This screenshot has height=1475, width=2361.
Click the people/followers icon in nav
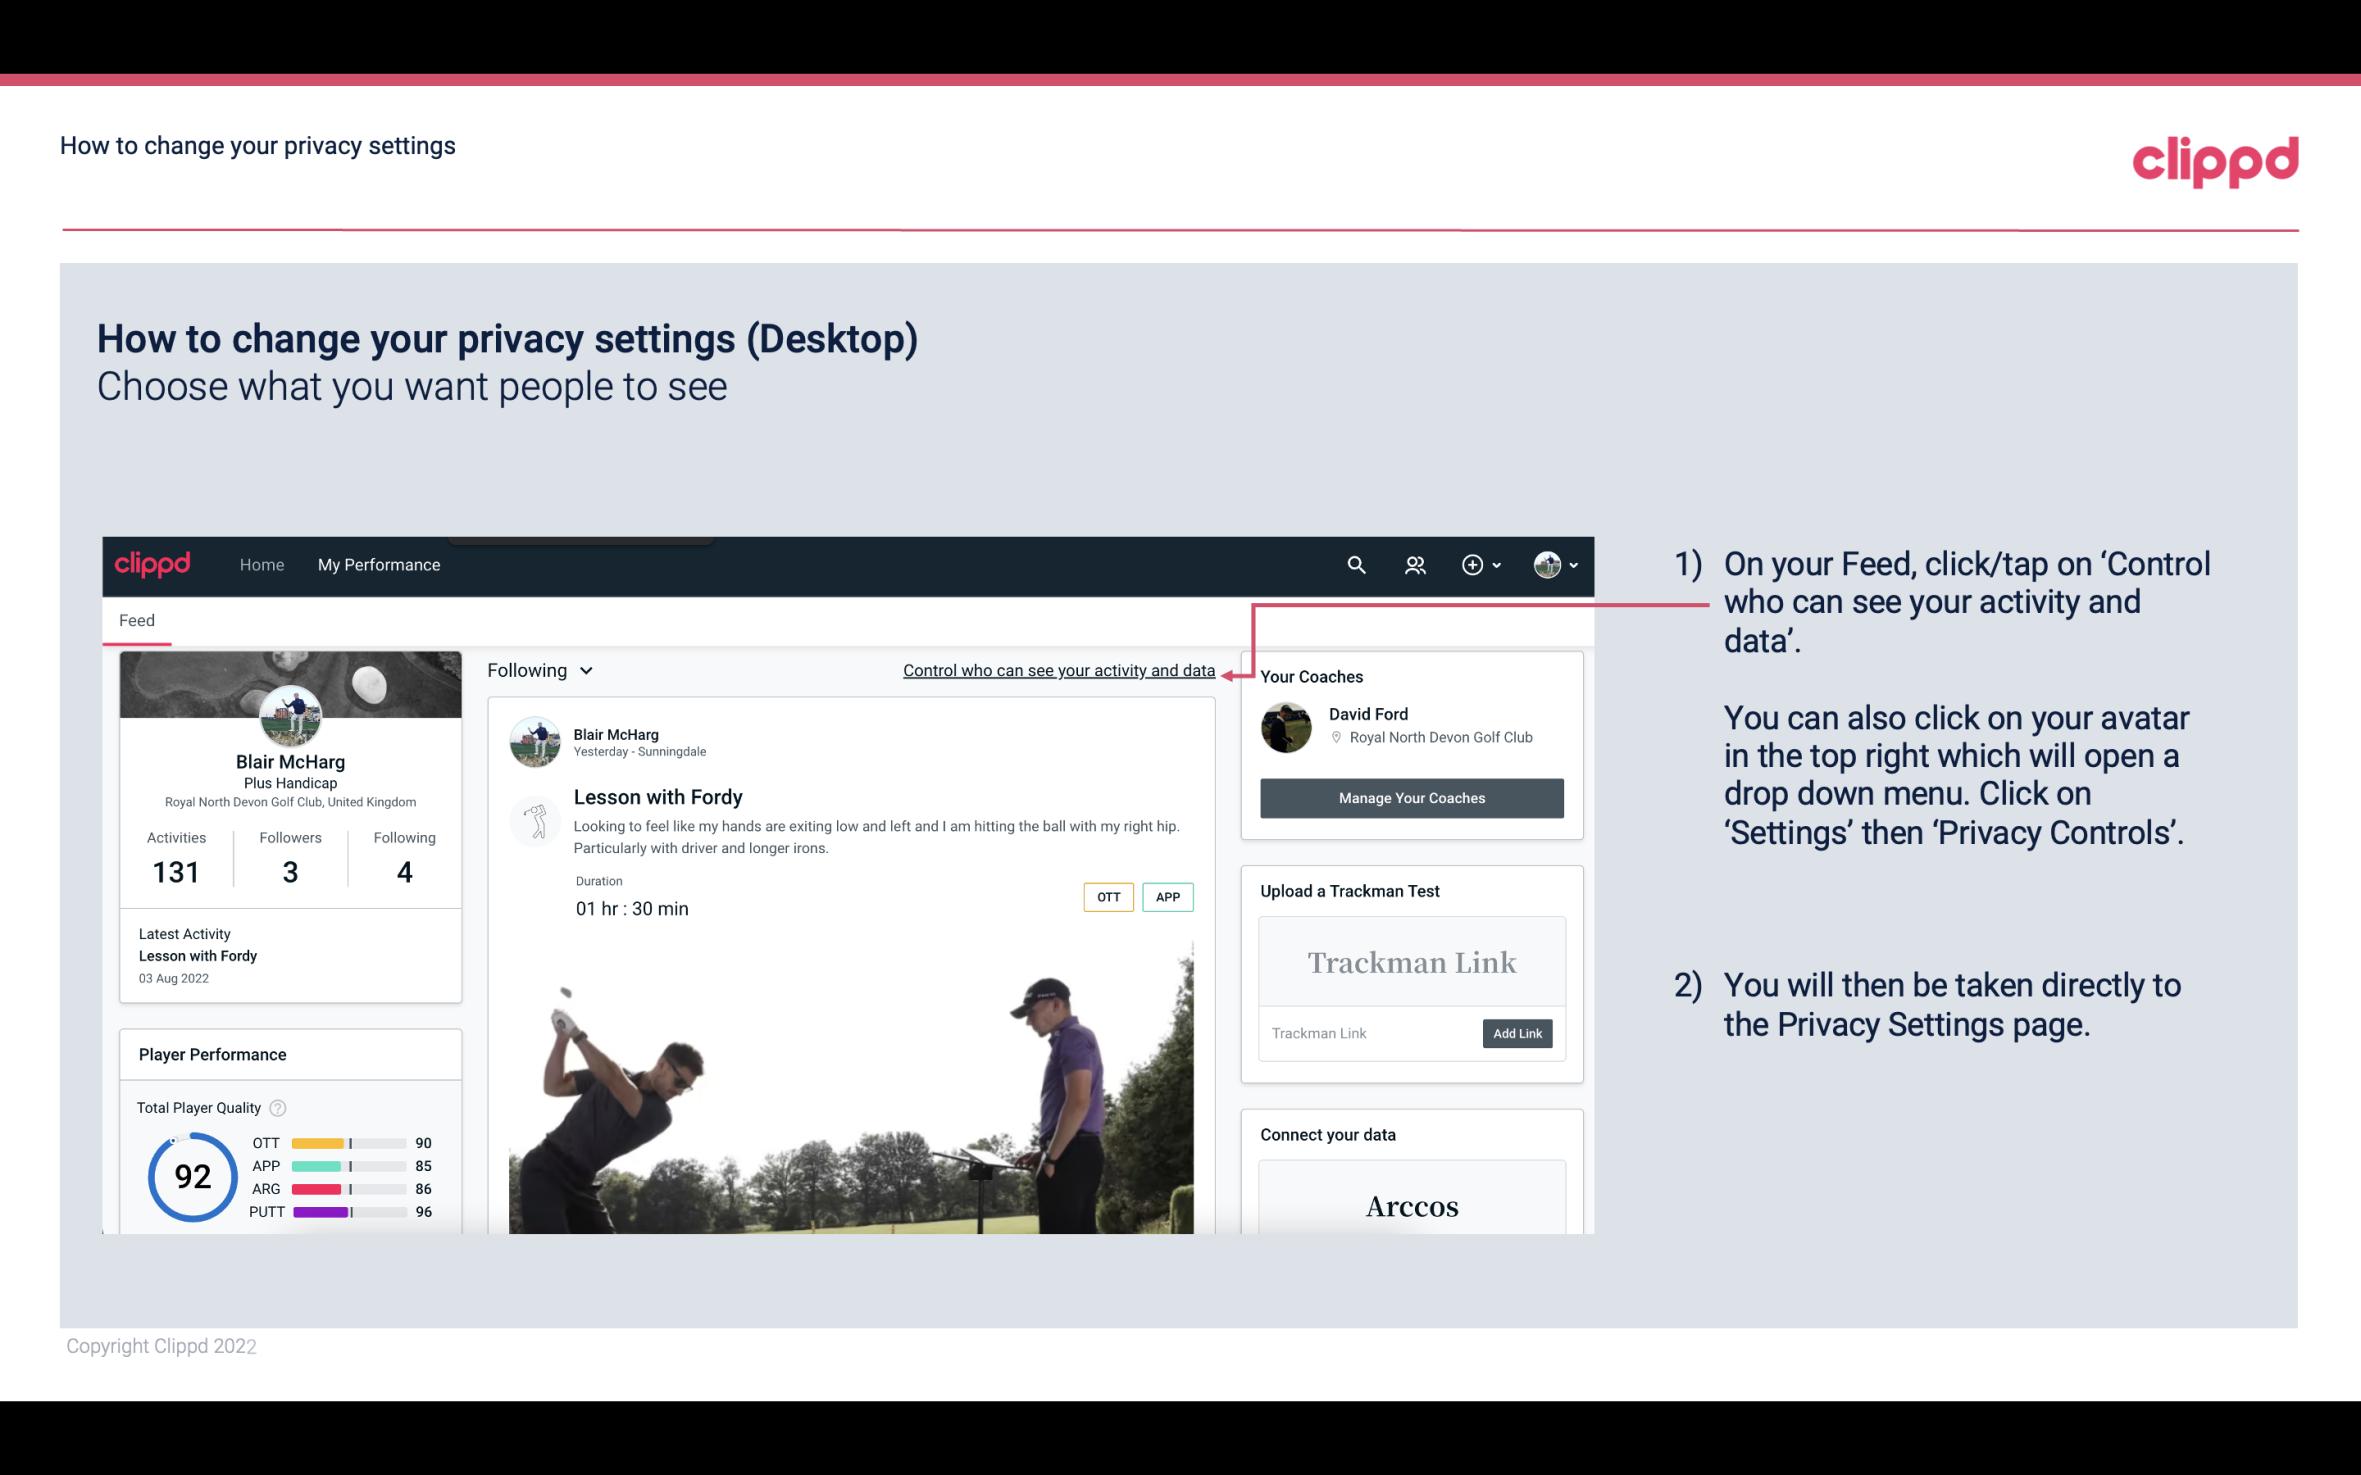1417,564
